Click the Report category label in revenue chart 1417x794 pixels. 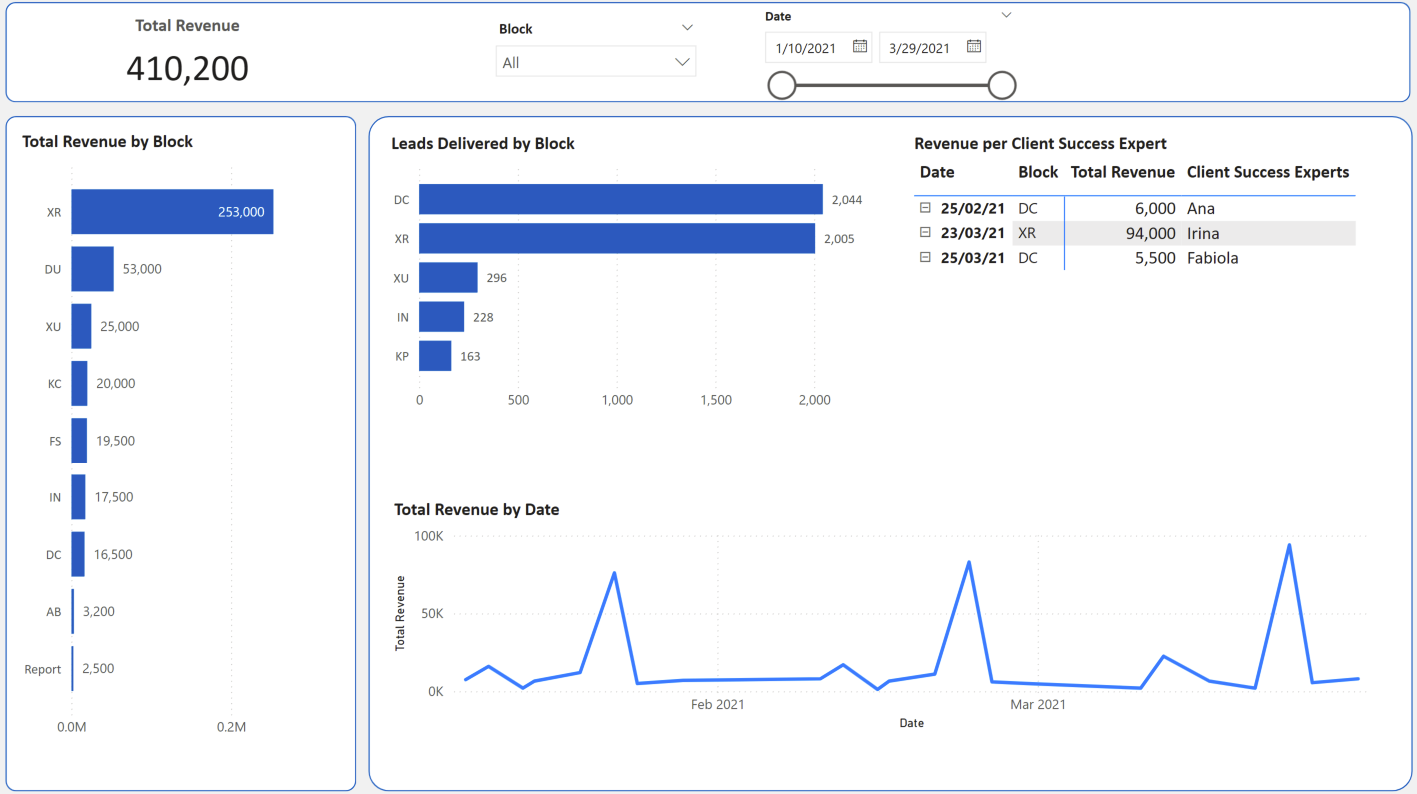tap(43, 670)
